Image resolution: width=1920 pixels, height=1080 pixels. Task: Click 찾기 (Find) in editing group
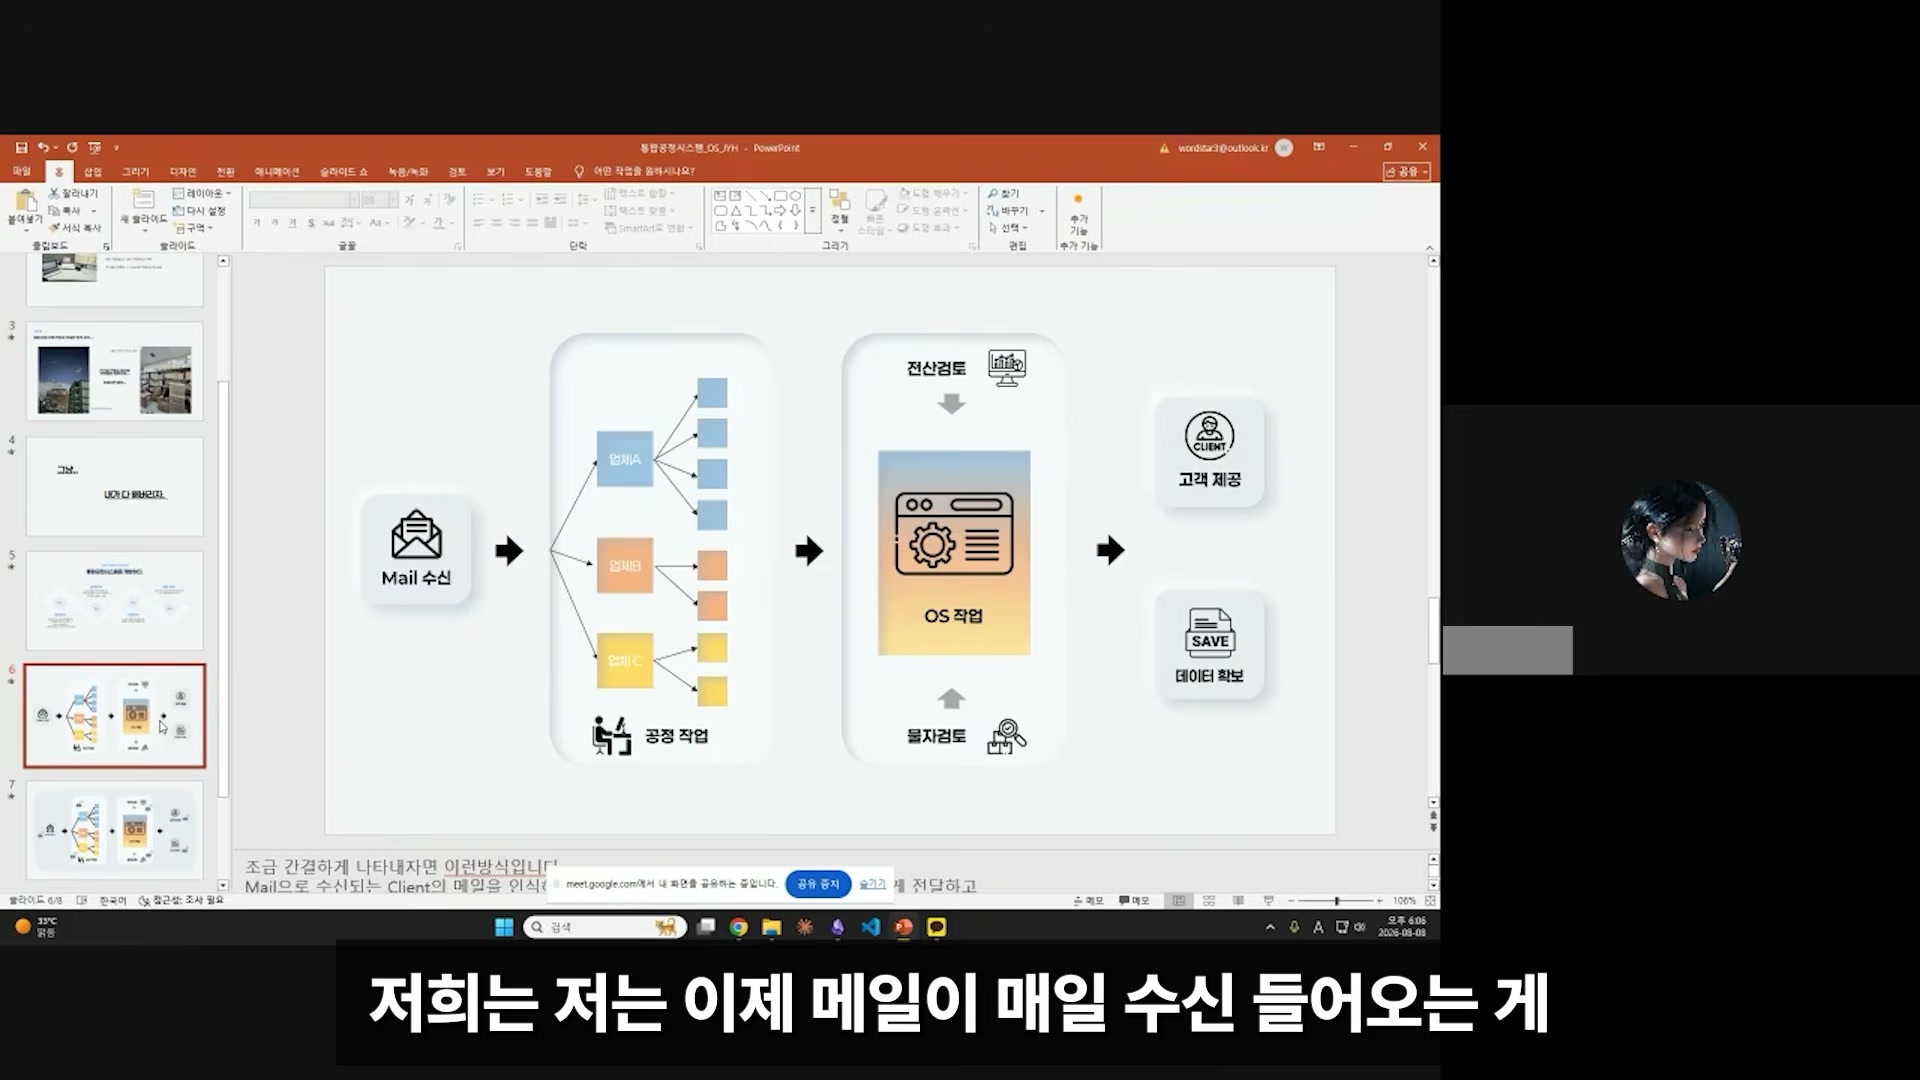pos(1004,193)
